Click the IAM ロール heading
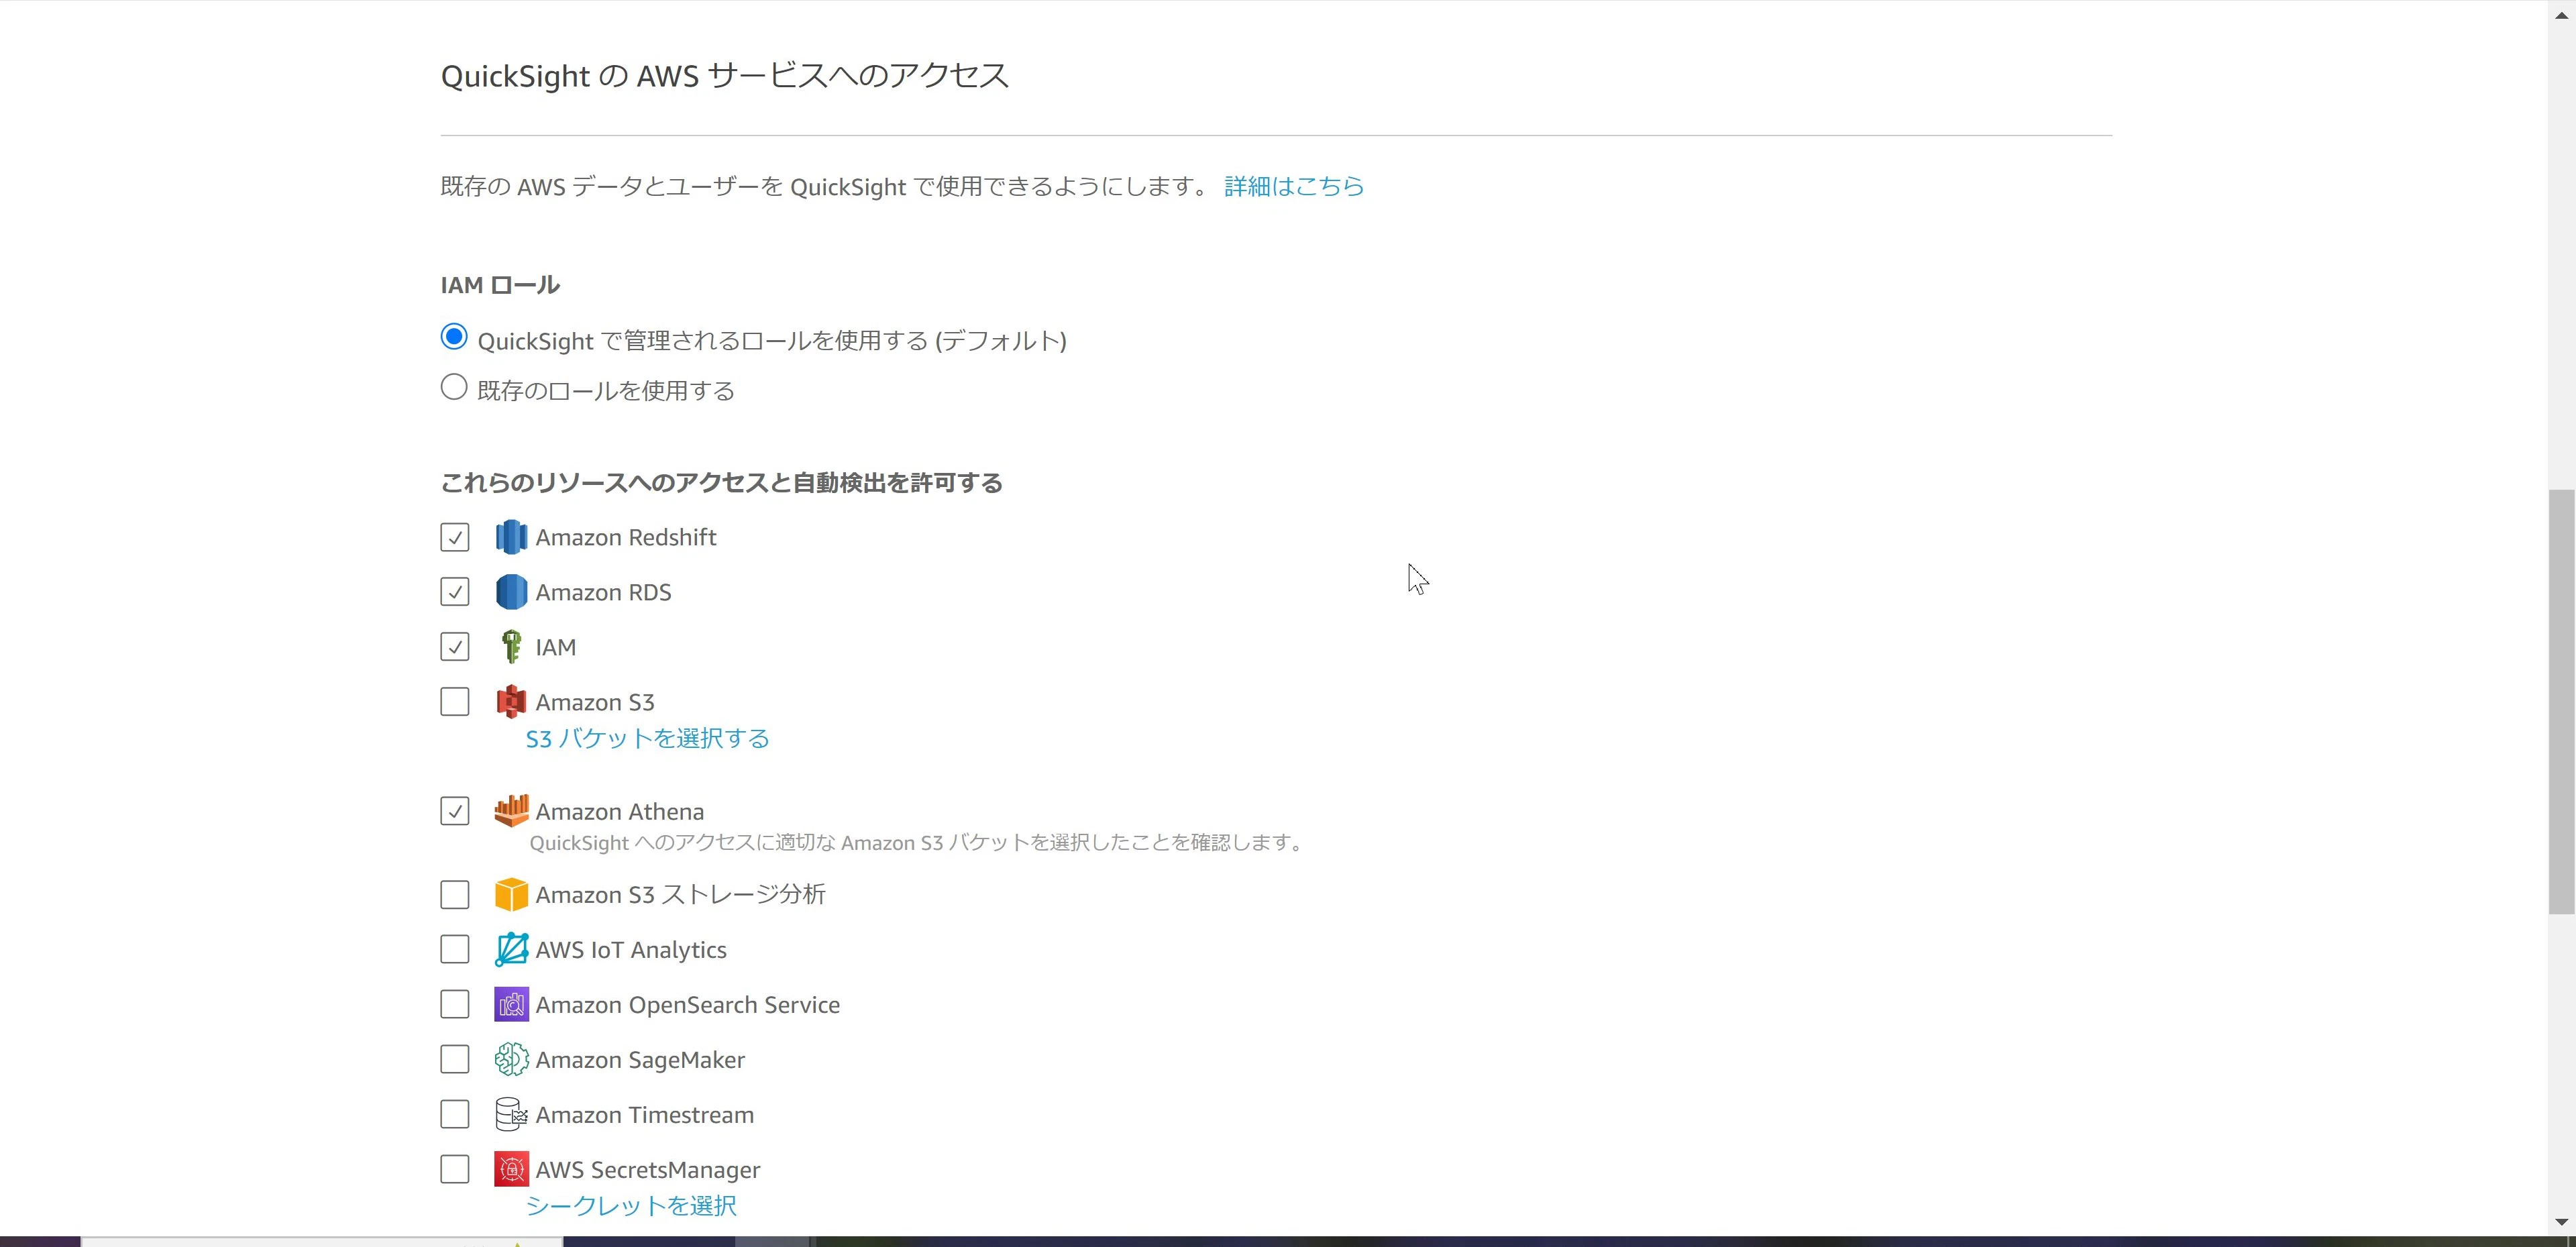2576x1247 pixels. point(500,286)
